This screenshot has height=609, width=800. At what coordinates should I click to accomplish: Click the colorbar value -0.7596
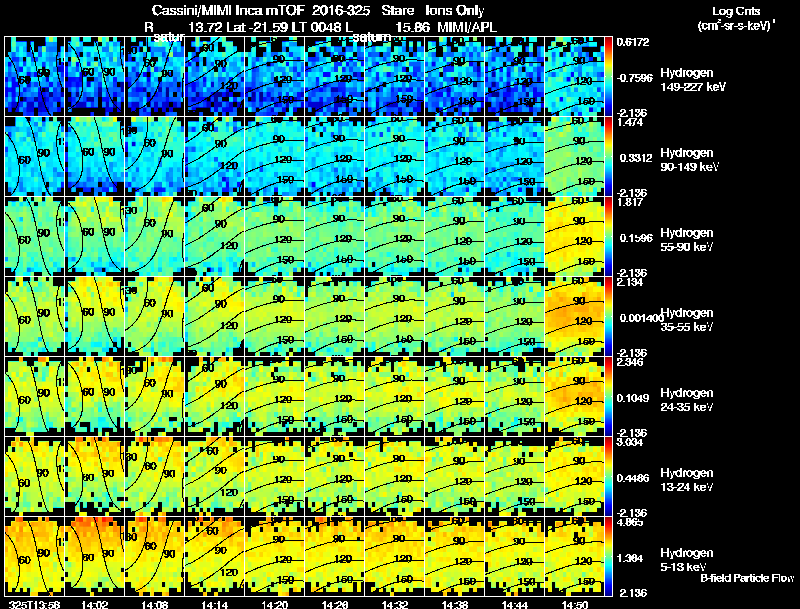[635, 78]
